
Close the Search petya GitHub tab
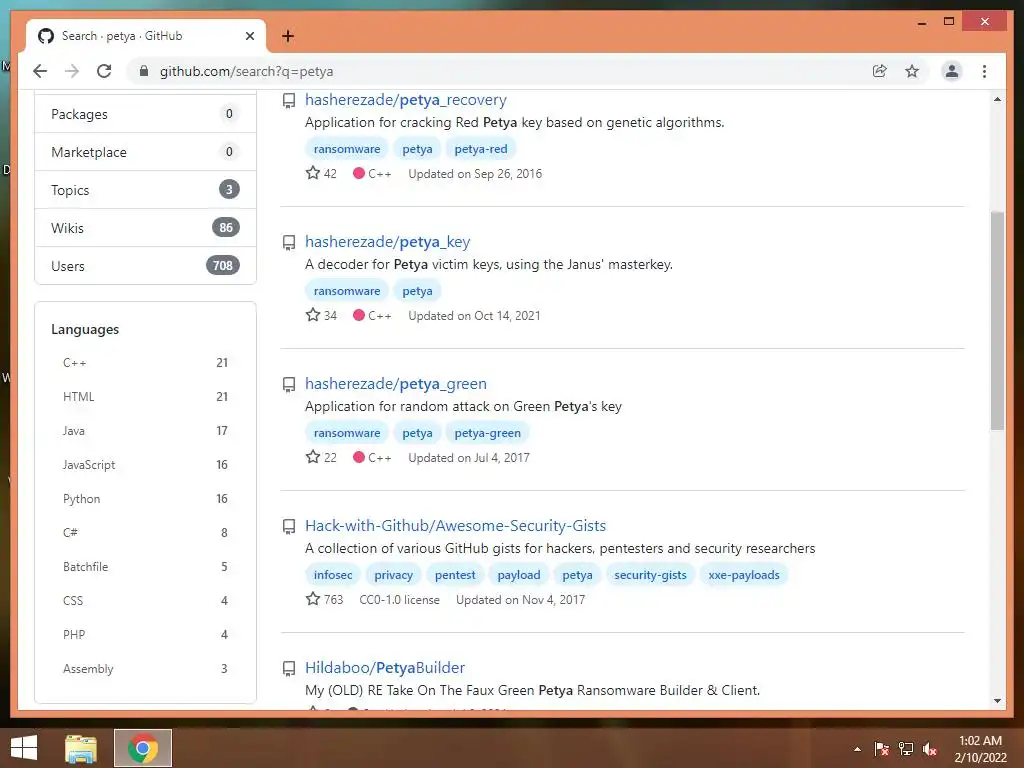tap(249, 36)
